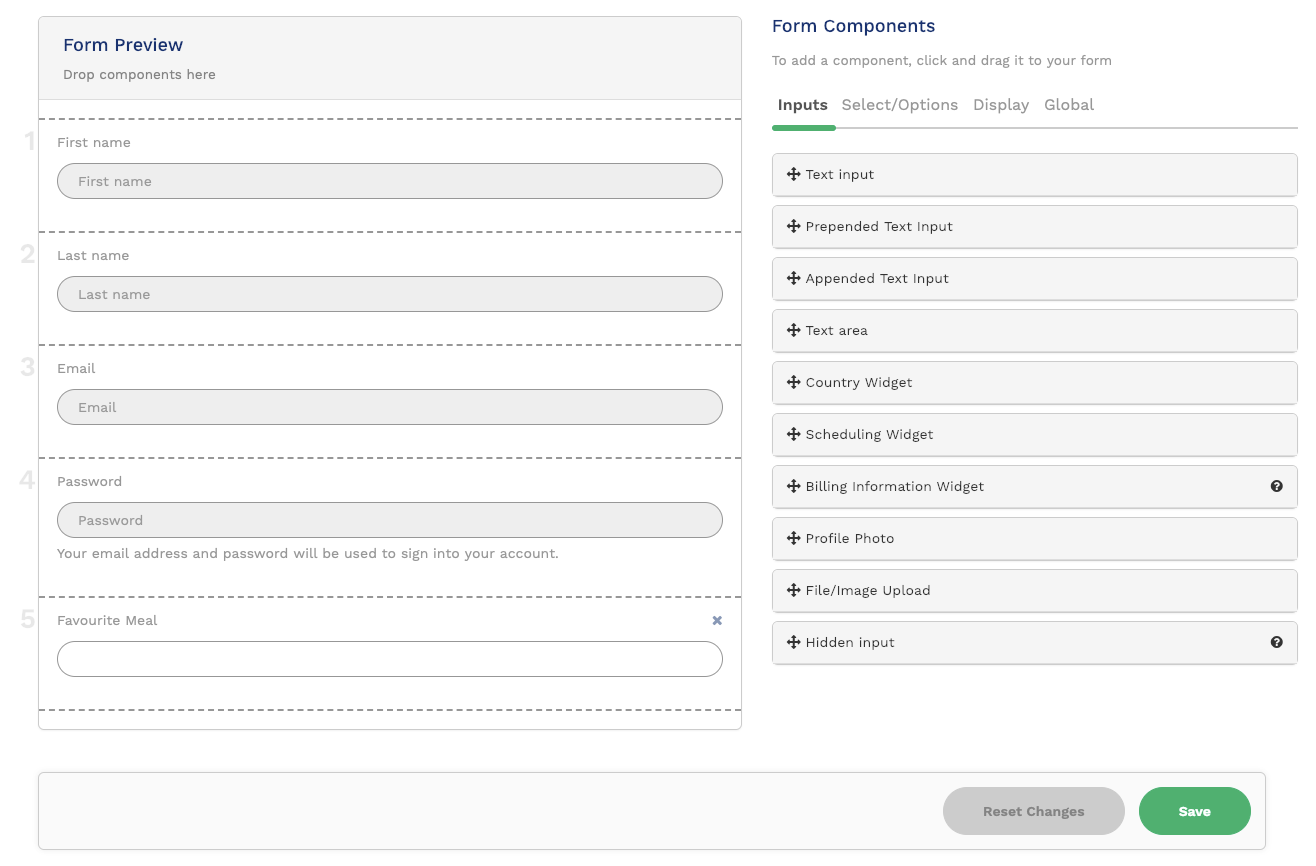Switch to the Select/Options tab

899,104
